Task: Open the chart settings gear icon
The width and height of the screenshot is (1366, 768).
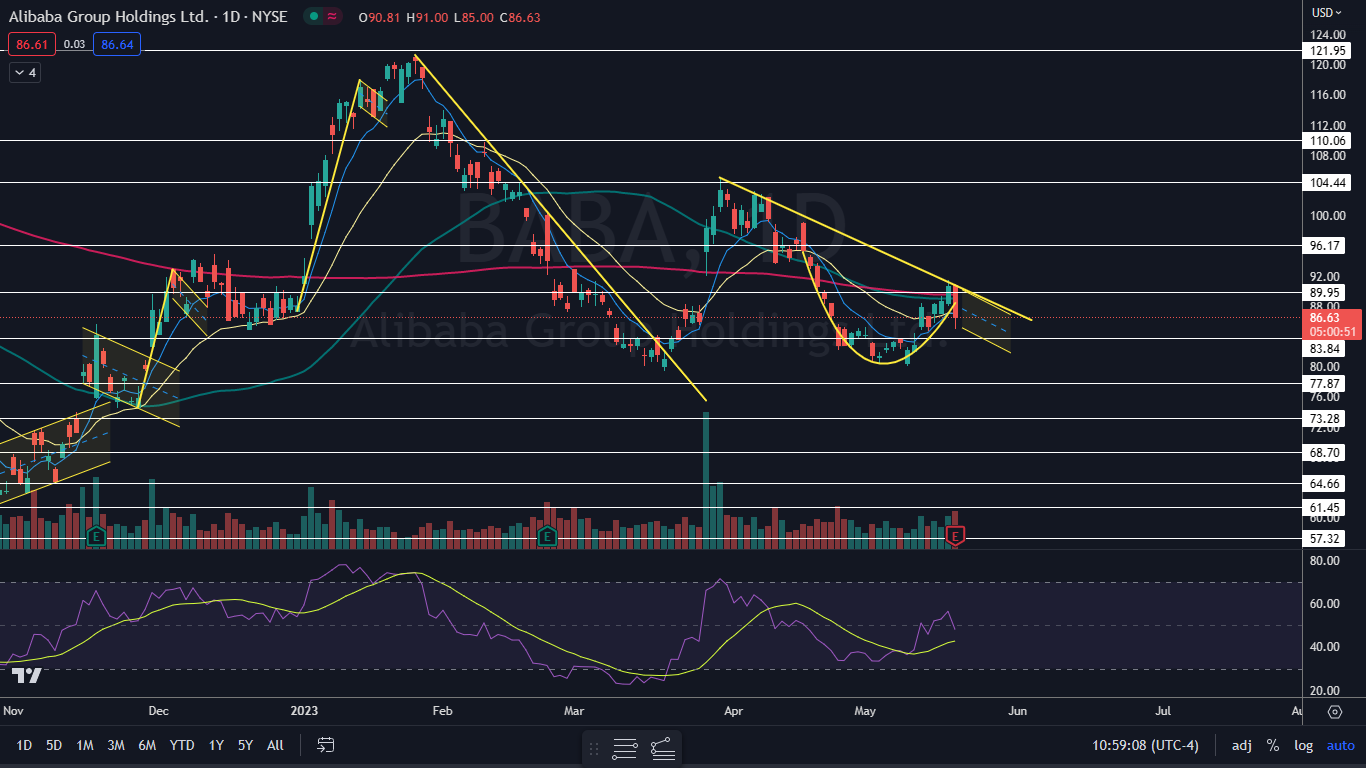Action: coord(1334,712)
